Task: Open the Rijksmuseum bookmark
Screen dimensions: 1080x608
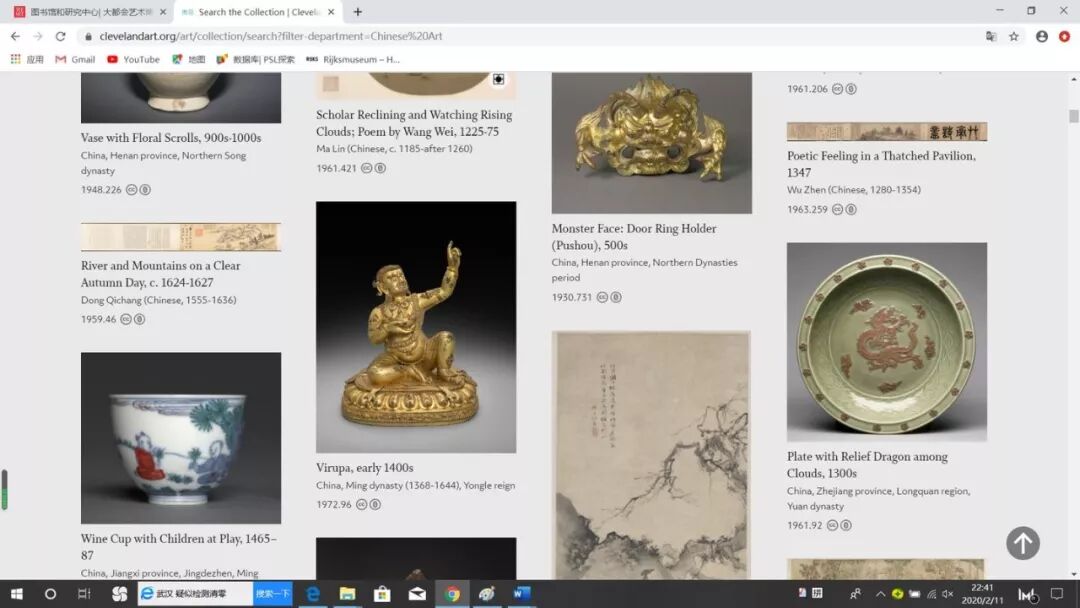Action: click(x=353, y=59)
